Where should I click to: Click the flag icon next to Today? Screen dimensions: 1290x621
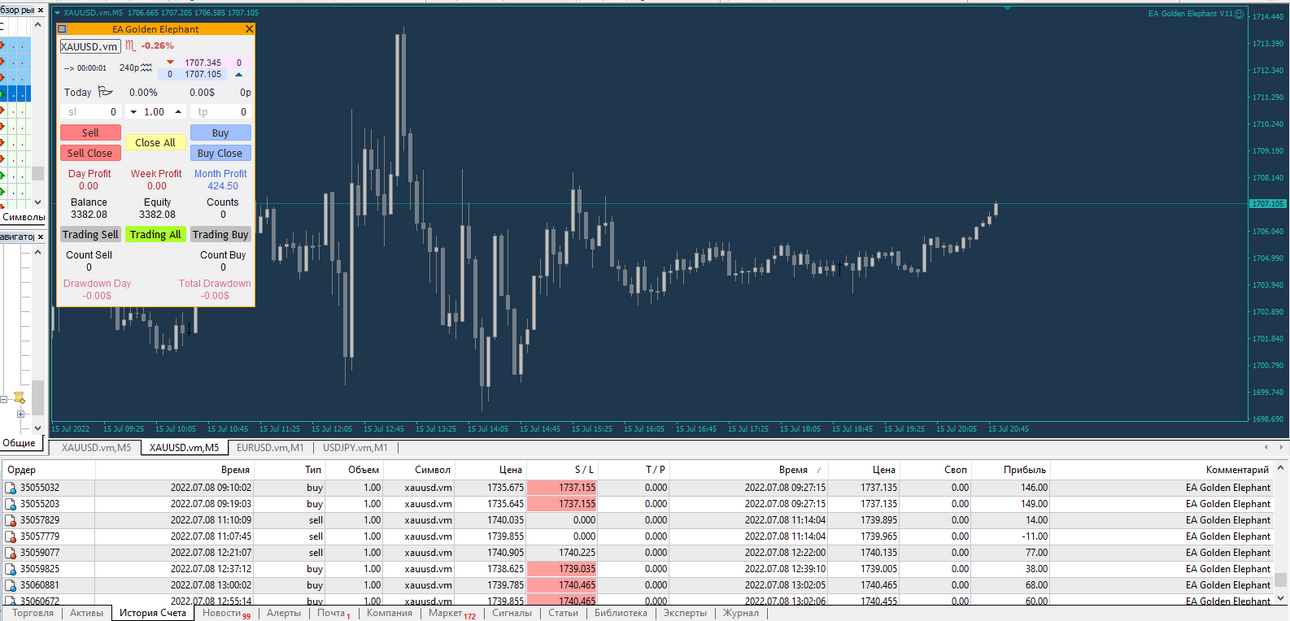point(106,92)
